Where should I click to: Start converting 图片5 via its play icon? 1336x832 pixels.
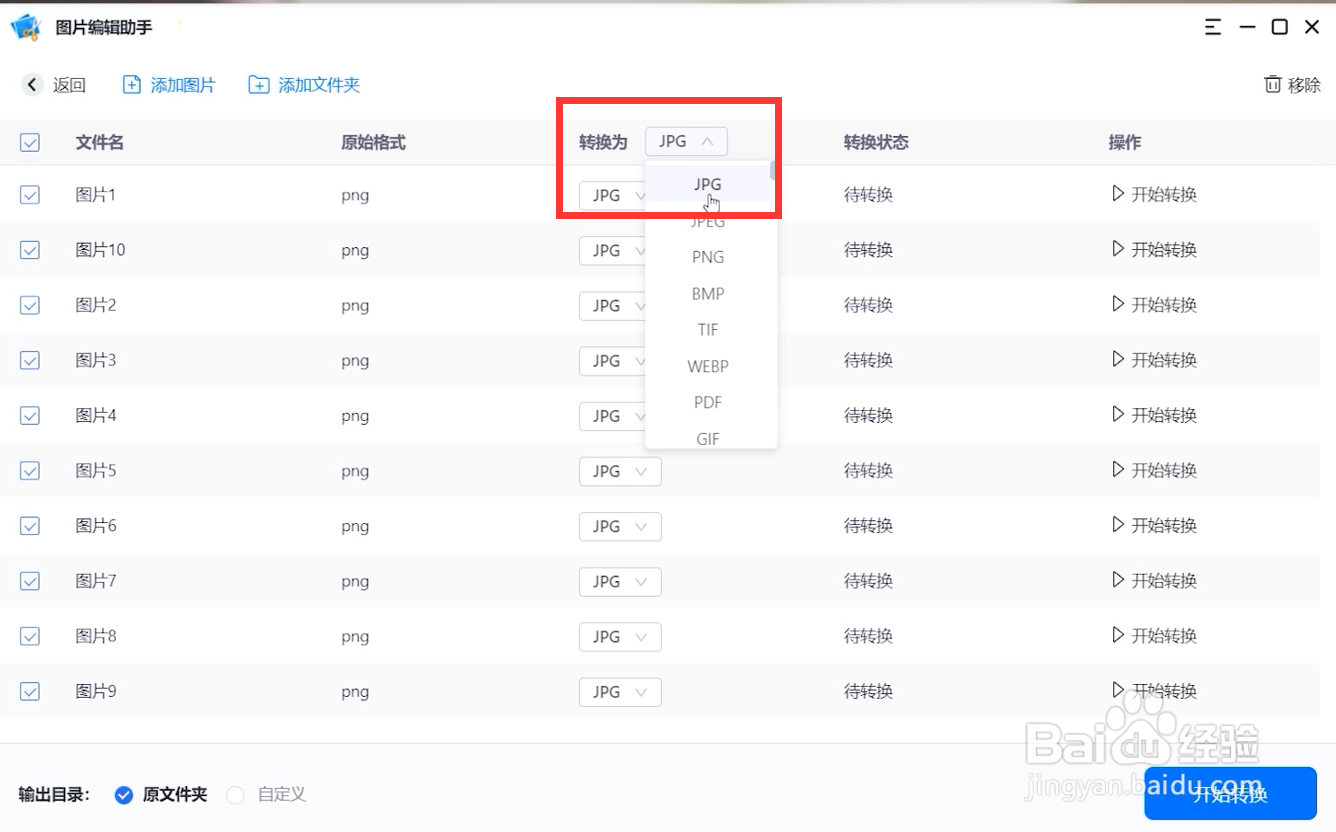(1118, 469)
